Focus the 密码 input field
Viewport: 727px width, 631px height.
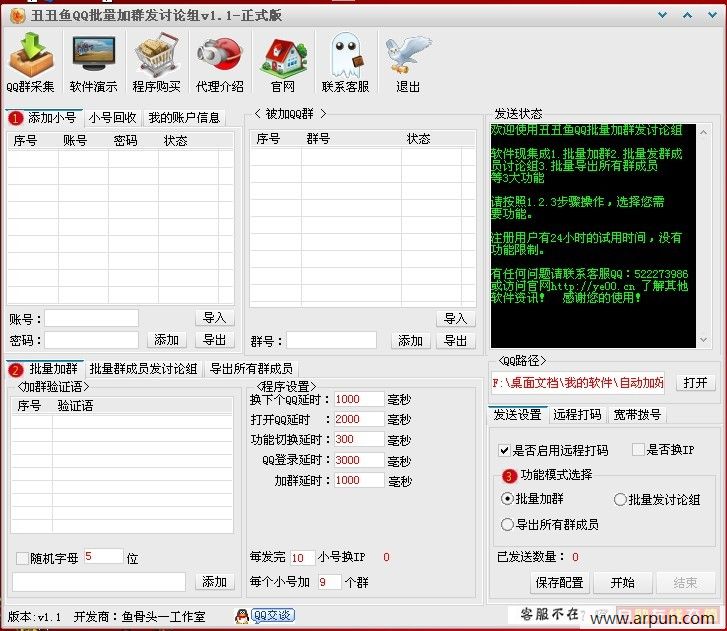coord(91,340)
